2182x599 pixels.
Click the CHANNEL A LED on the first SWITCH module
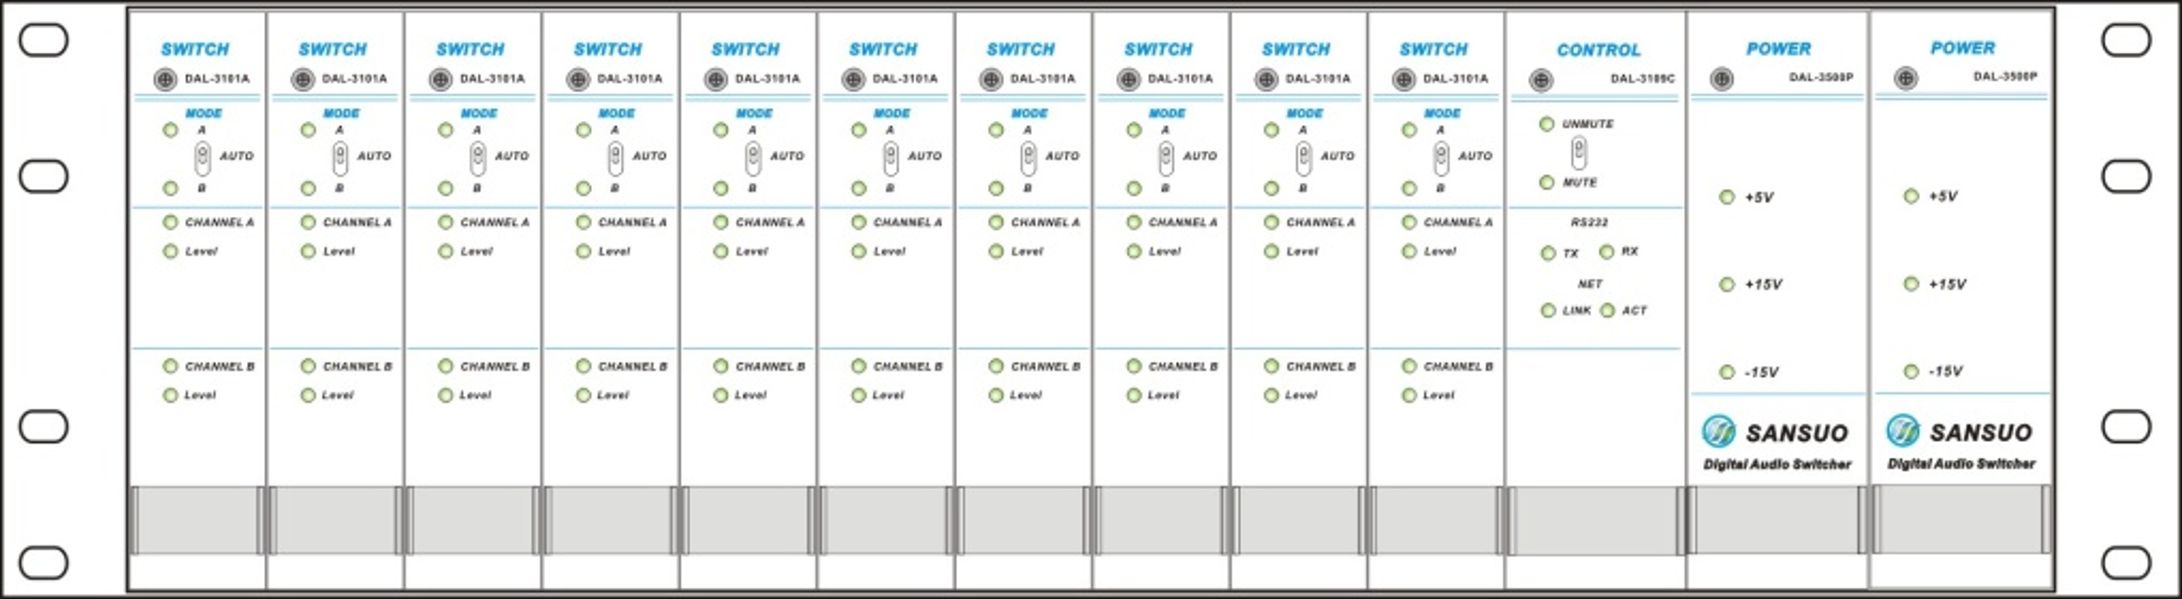click(170, 222)
